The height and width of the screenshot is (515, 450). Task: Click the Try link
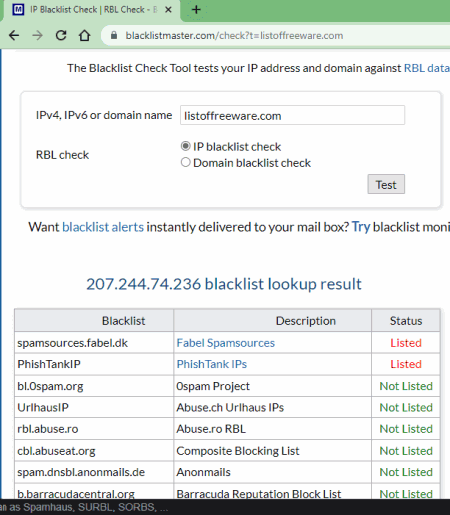(x=361, y=227)
